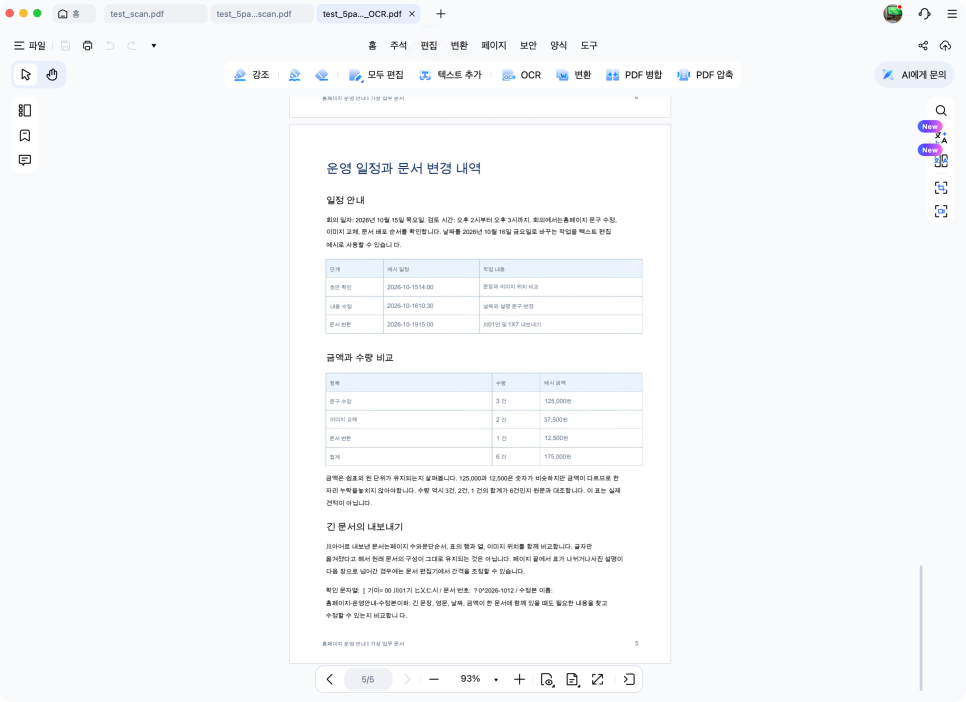Viewport: 966px width, 702px height.
Task: Select the 강조 highlight tool
Action: 251,75
